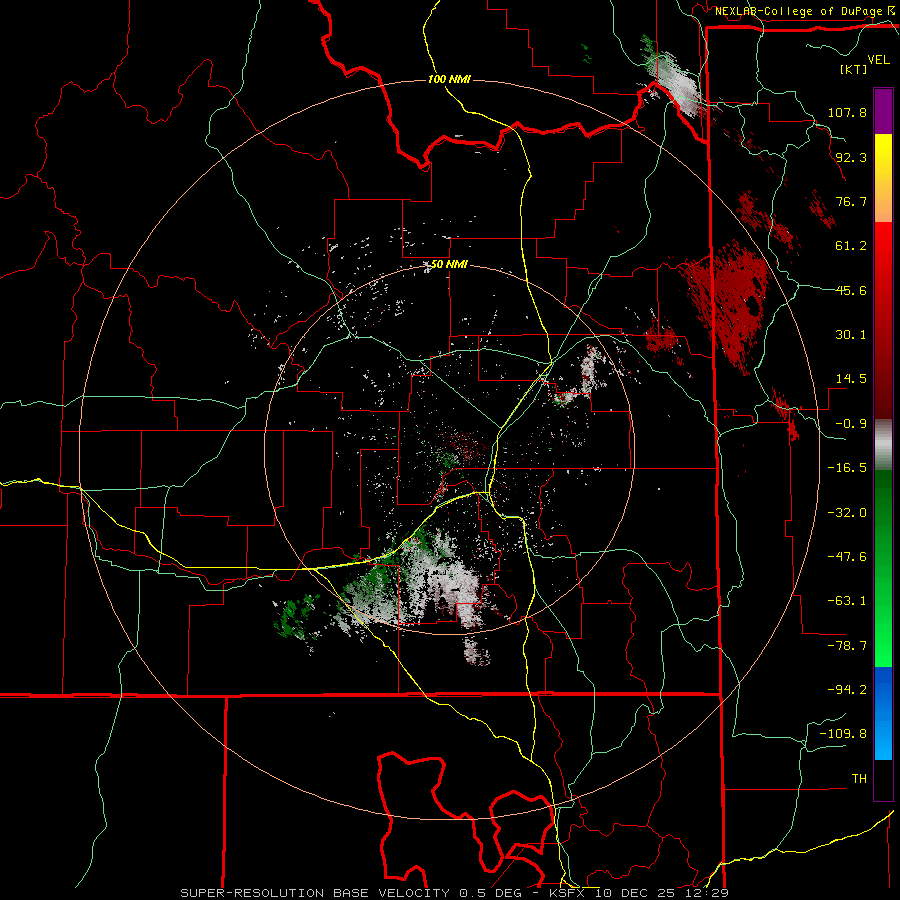Click the -63.1 value on the velocity scale
Viewport: 900px width, 900px height.
[847, 601]
